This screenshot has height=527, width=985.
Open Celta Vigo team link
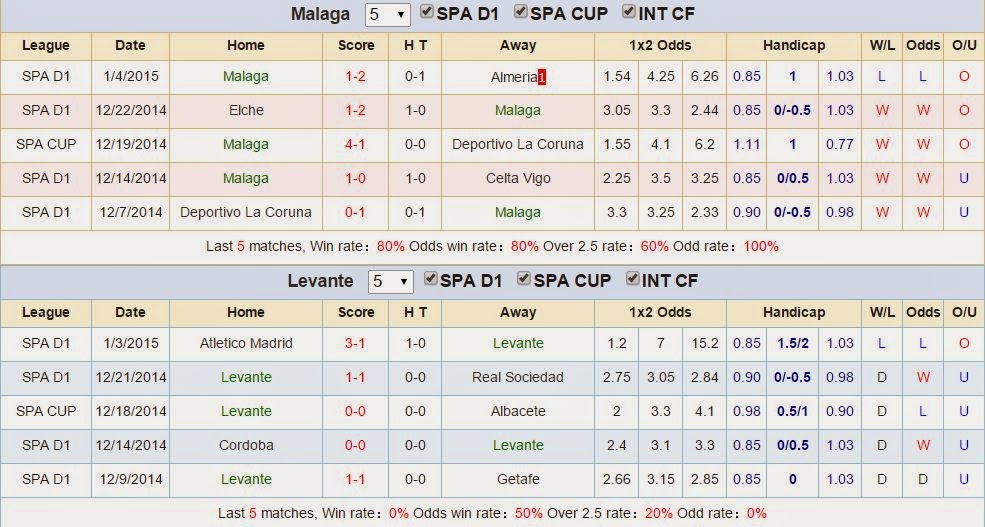pyautogui.click(x=518, y=178)
